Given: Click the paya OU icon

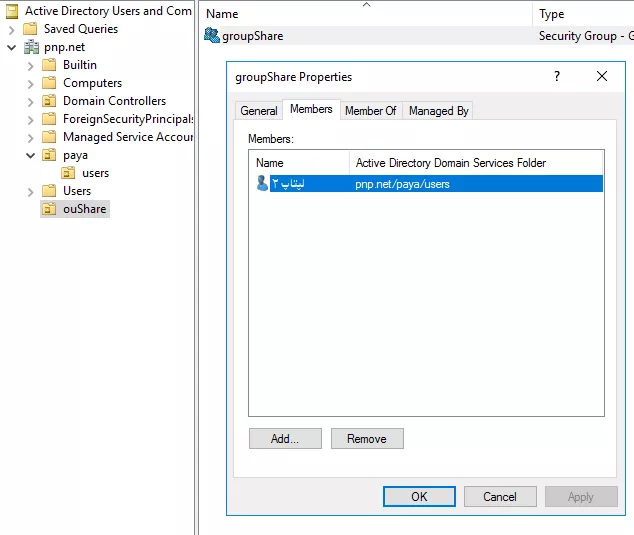Looking at the screenshot, I should point(49,155).
